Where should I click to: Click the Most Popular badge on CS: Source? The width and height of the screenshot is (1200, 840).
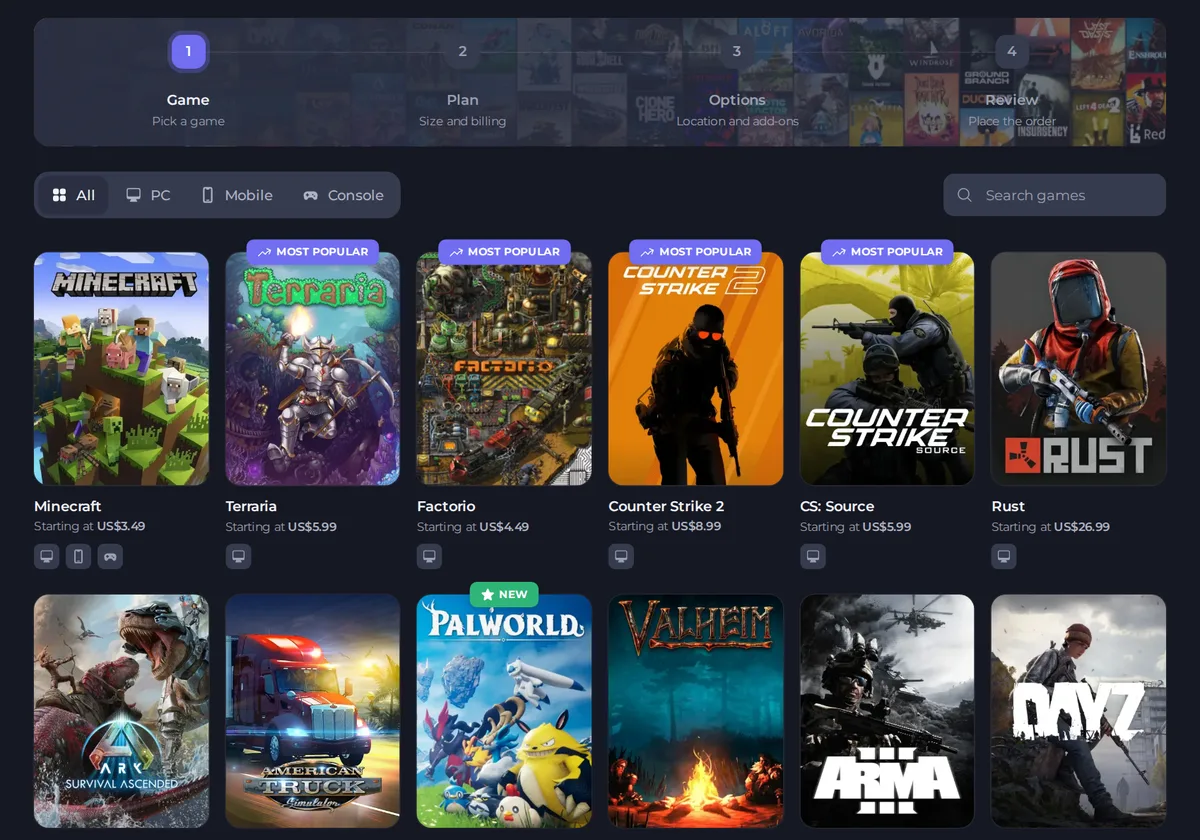point(887,252)
